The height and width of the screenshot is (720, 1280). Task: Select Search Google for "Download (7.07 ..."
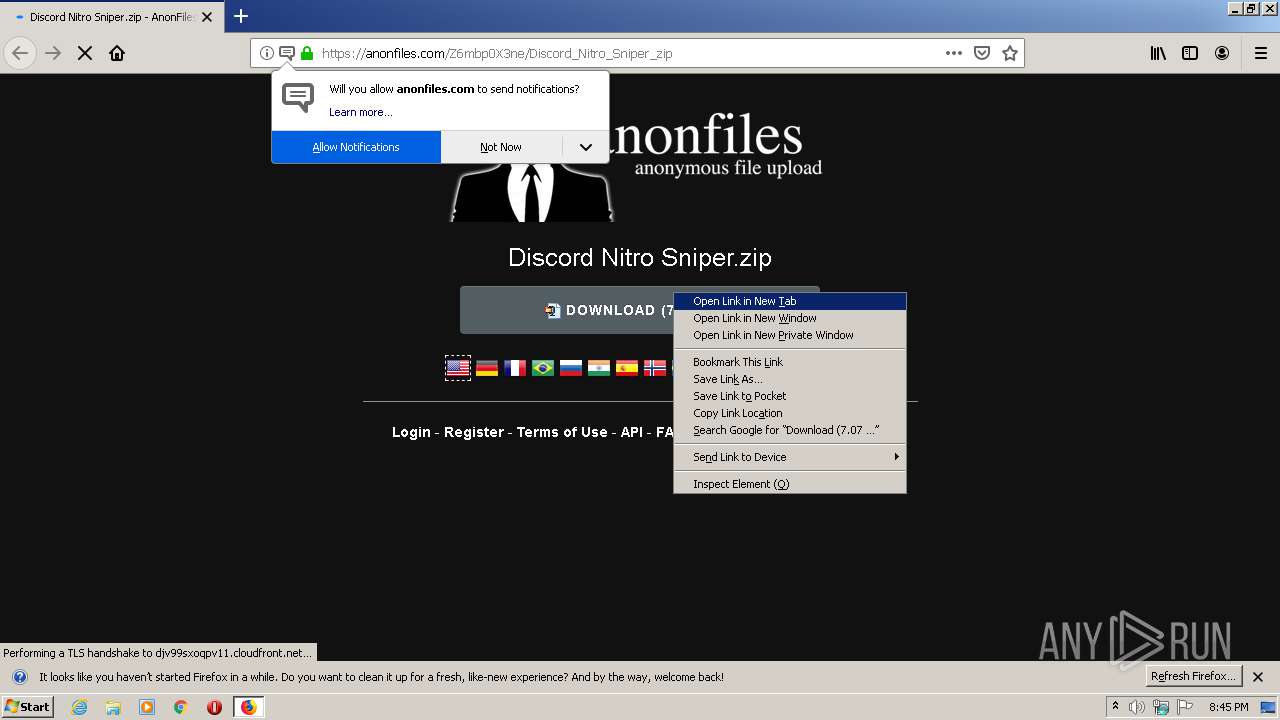click(x=790, y=430)
